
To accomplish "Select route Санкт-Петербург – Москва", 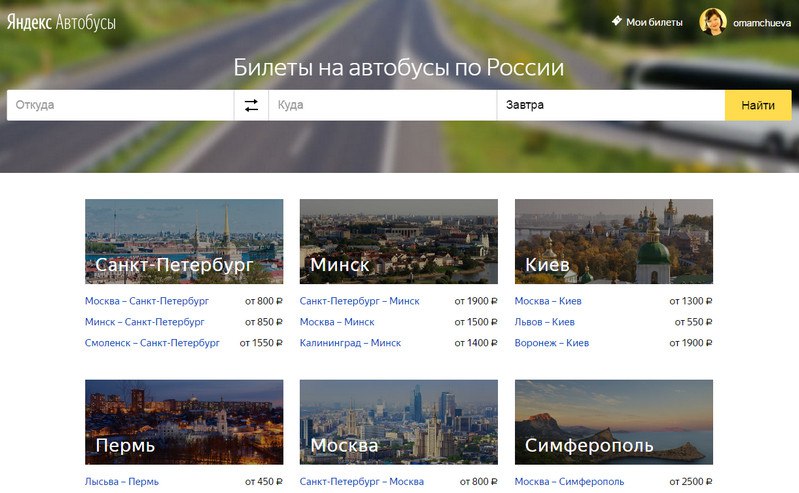I will pos(362,481).
